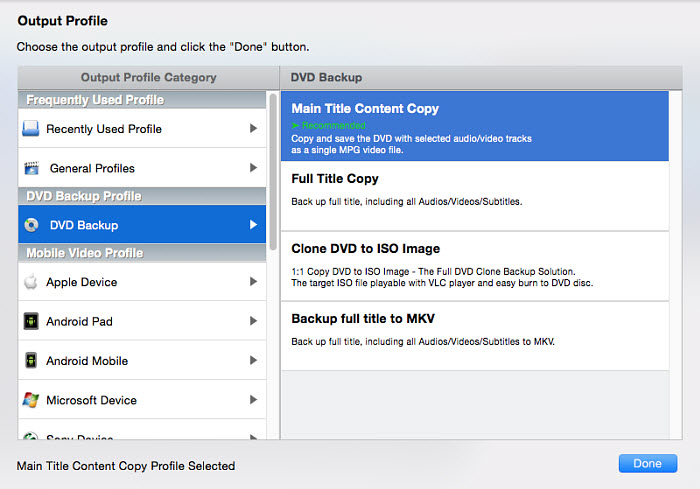This screenshot has height=489, width=700.
Task: Expand the Apple Device category arrow
Action: pos(253,282)
